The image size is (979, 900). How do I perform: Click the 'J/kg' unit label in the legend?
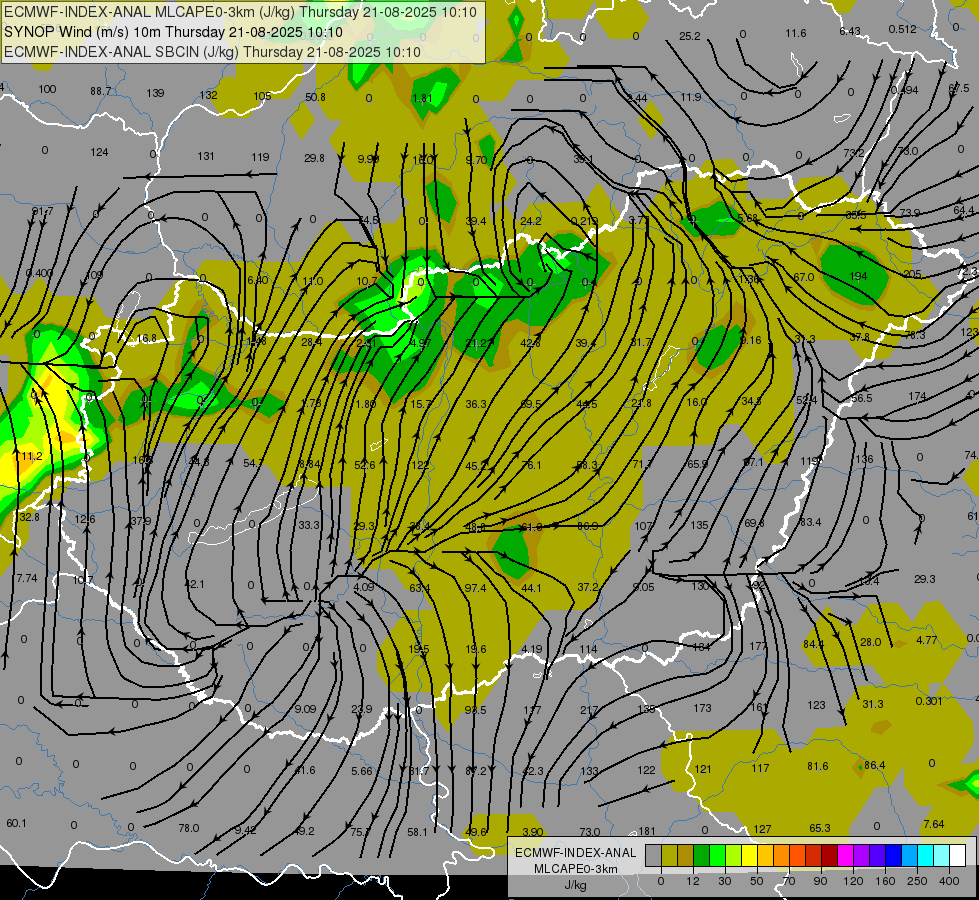(x=575, y=885)
